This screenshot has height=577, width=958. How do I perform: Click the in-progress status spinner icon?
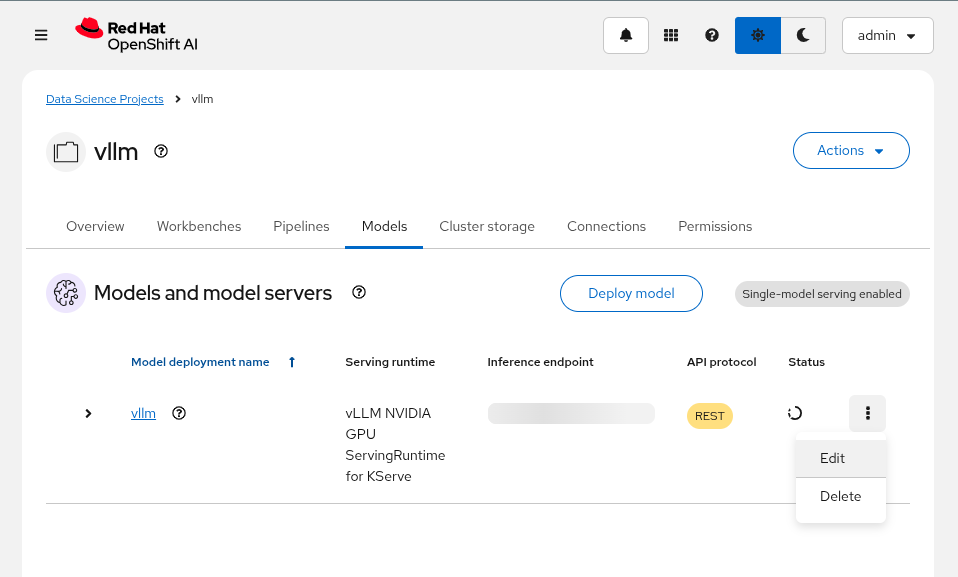pyautogui.click(x=795, y=413)
